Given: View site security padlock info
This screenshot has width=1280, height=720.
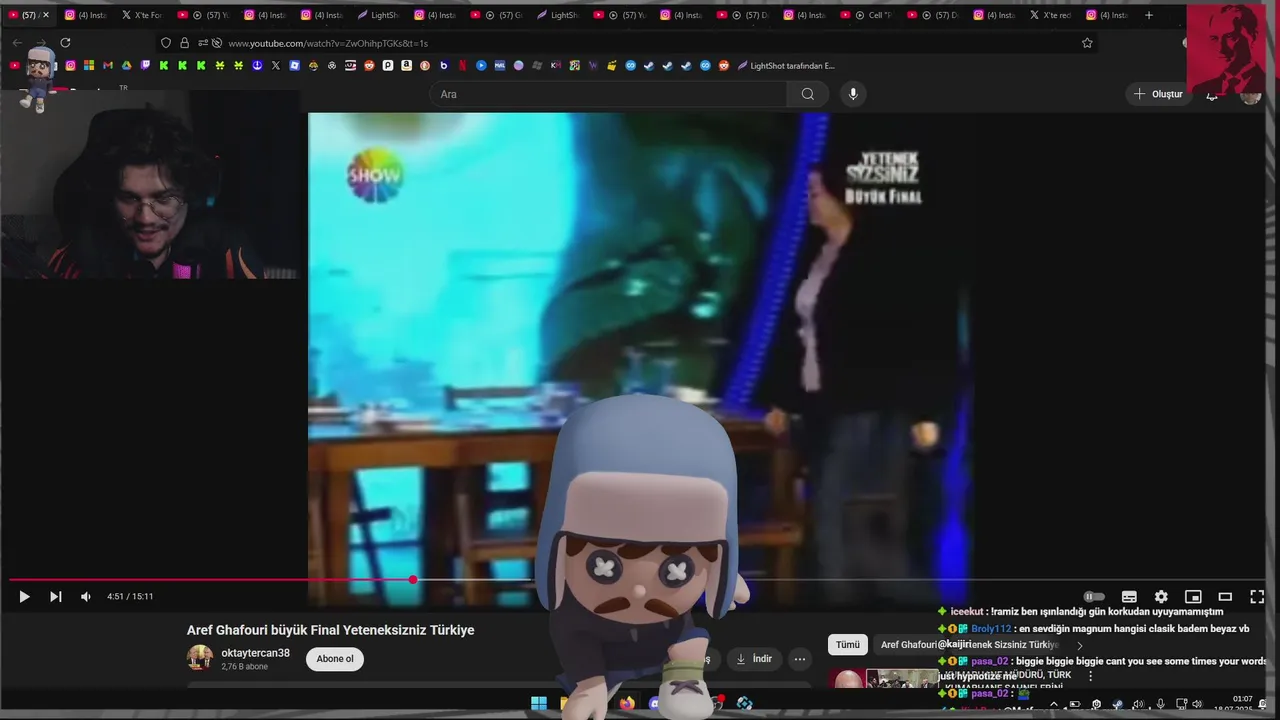Looking at the screenshot, I should pyautogui.click(x=184, y=43).
